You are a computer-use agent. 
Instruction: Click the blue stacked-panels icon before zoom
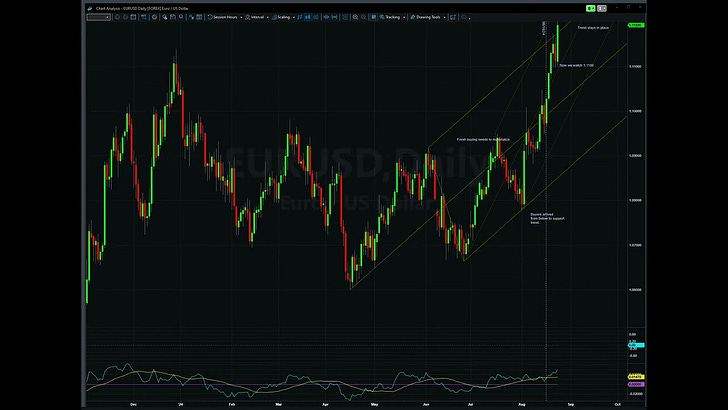(345, 17)
